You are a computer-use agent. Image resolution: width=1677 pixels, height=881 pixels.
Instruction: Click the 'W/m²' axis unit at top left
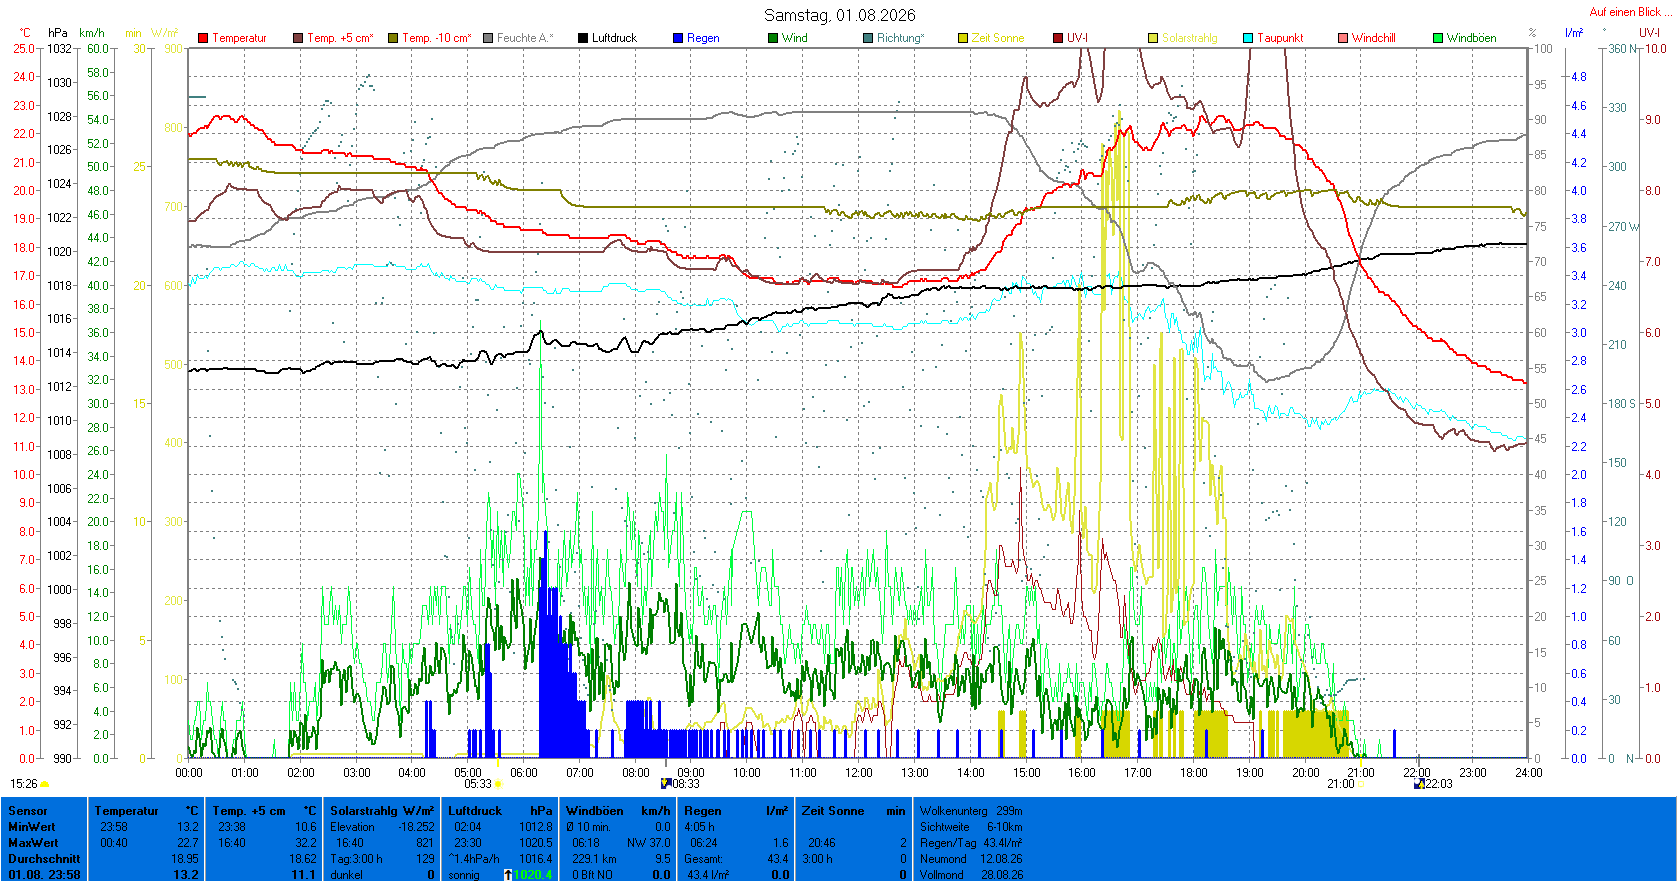[165, 33]
